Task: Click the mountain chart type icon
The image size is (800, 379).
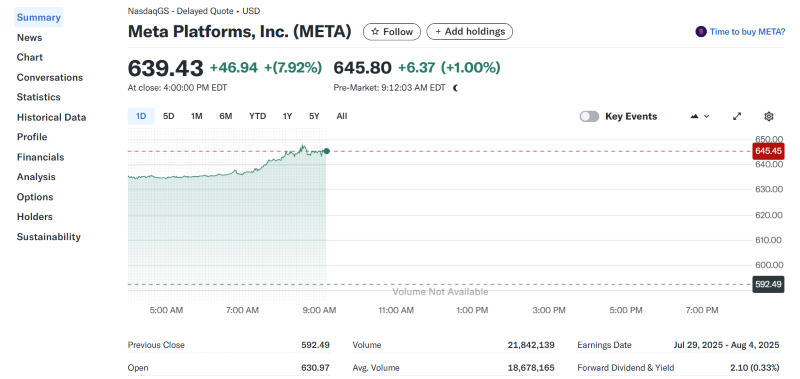Action: coord(694,116)
